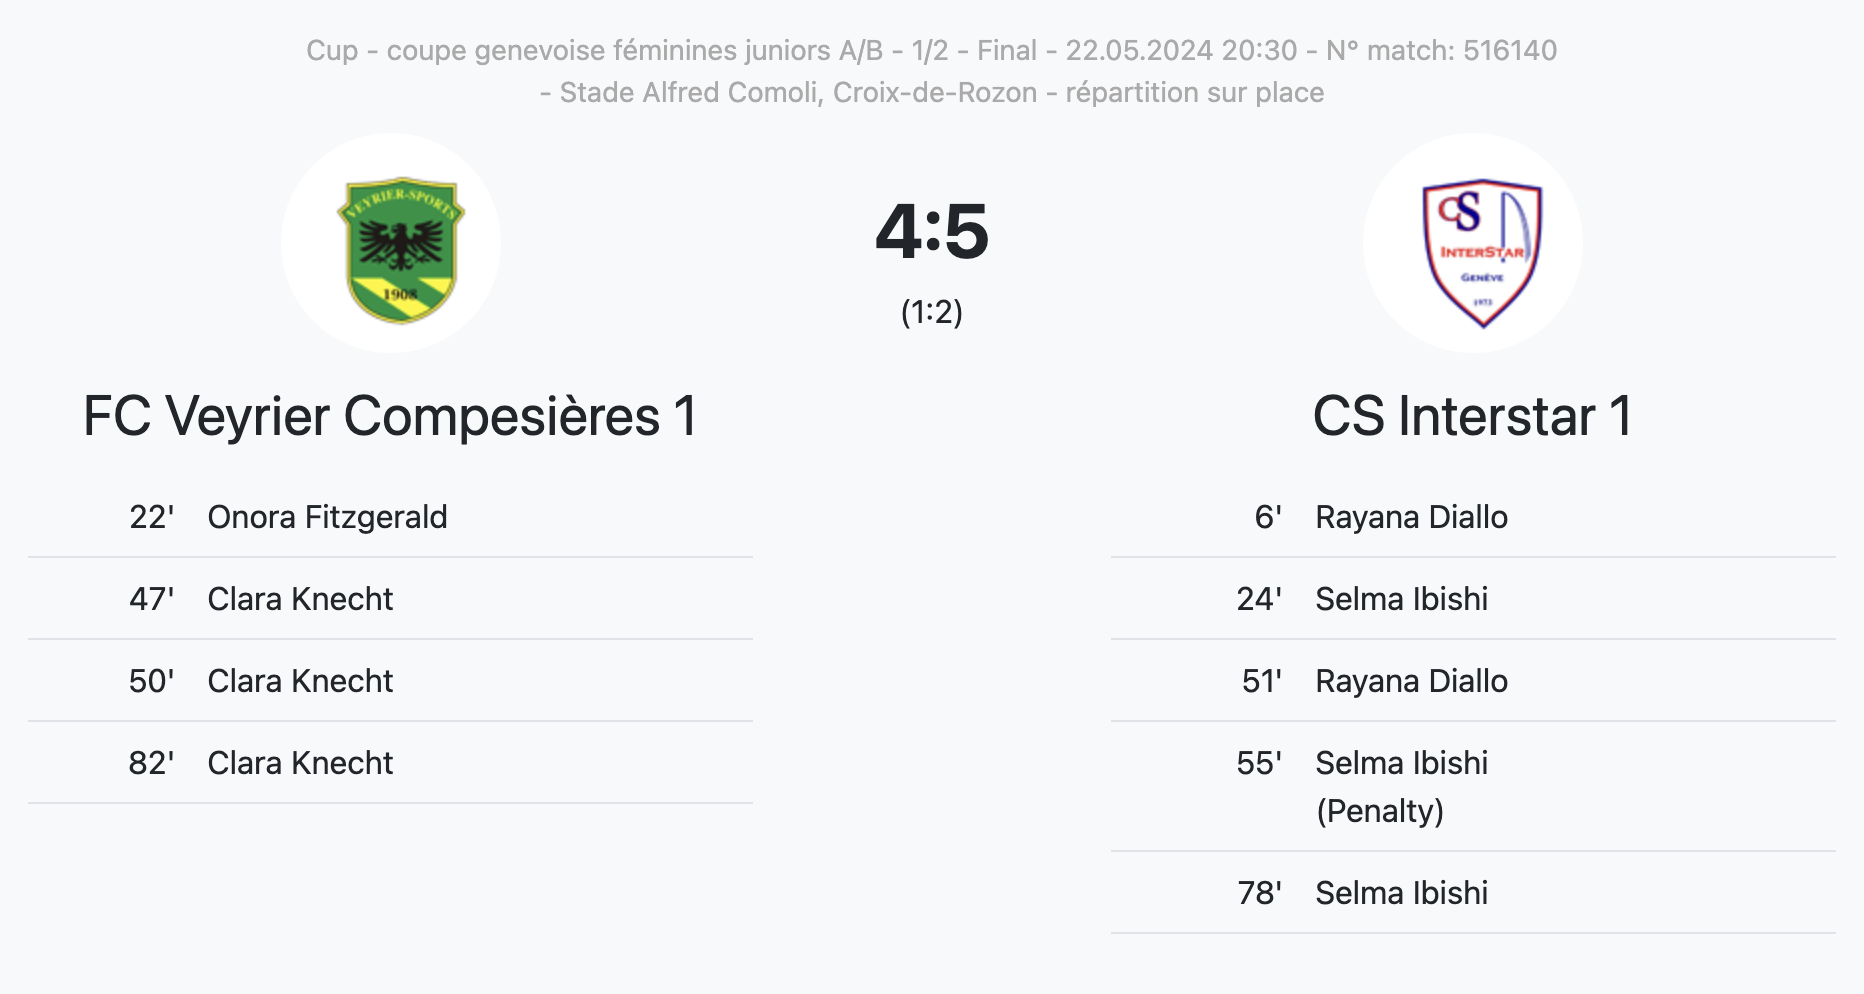1864x994 pixels.
Task: Open the CS Interstar 1 team name
Action: click(1472, 416)
